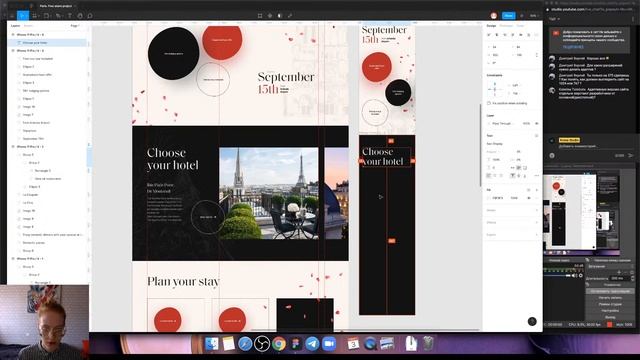Open Pass Through blend mode dropdown
The width and height of the screenshot is (640, 360).
(x=502, y=123)
